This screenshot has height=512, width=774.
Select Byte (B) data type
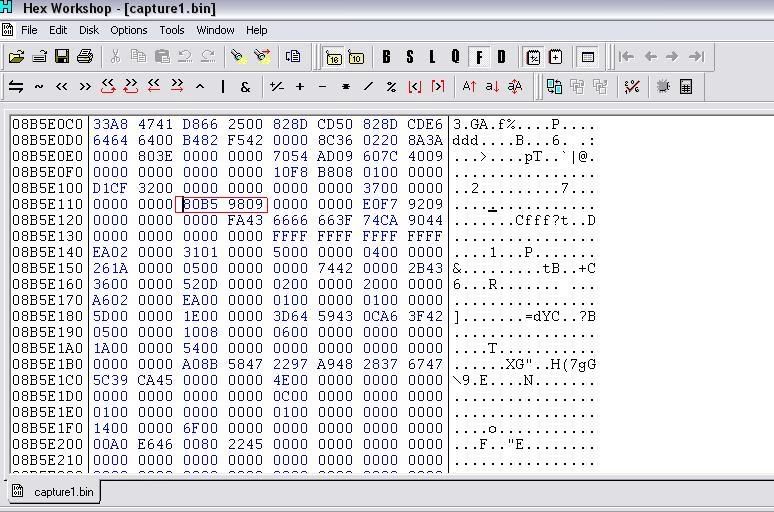[387, 57]
